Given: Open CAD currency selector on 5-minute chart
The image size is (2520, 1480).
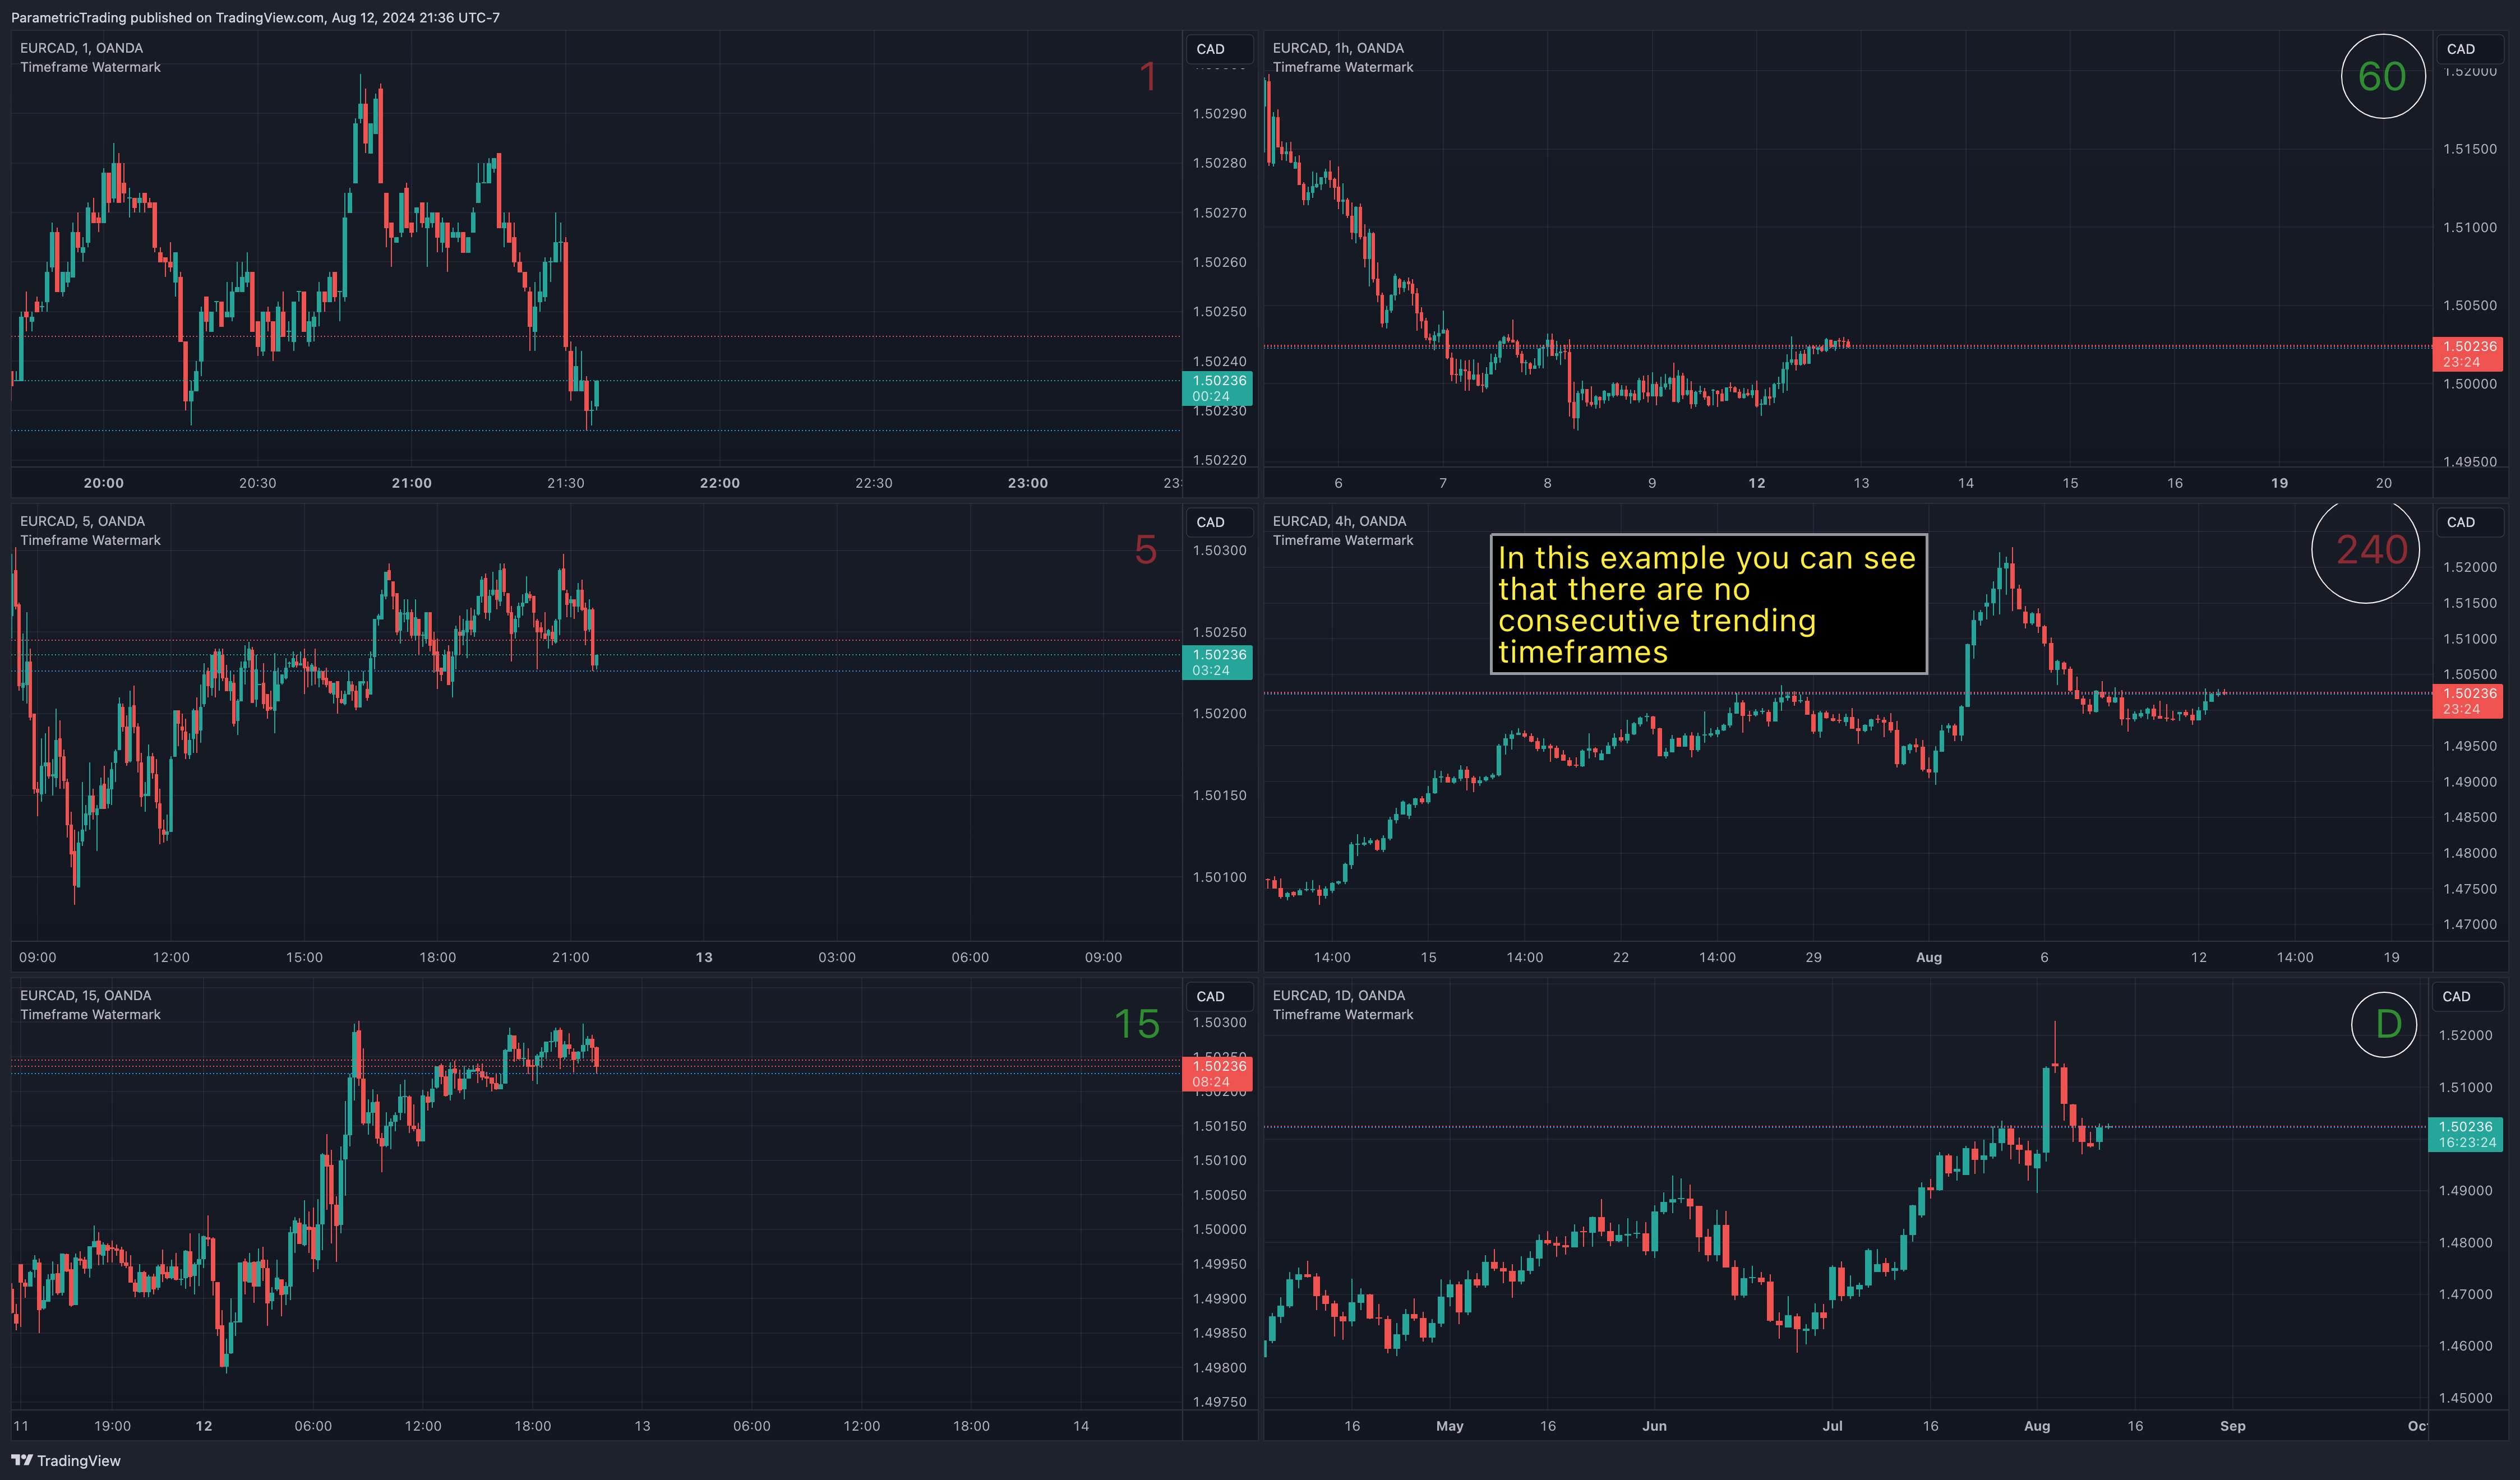Looking at the screenshot, I should click(x=1219, y=522).
